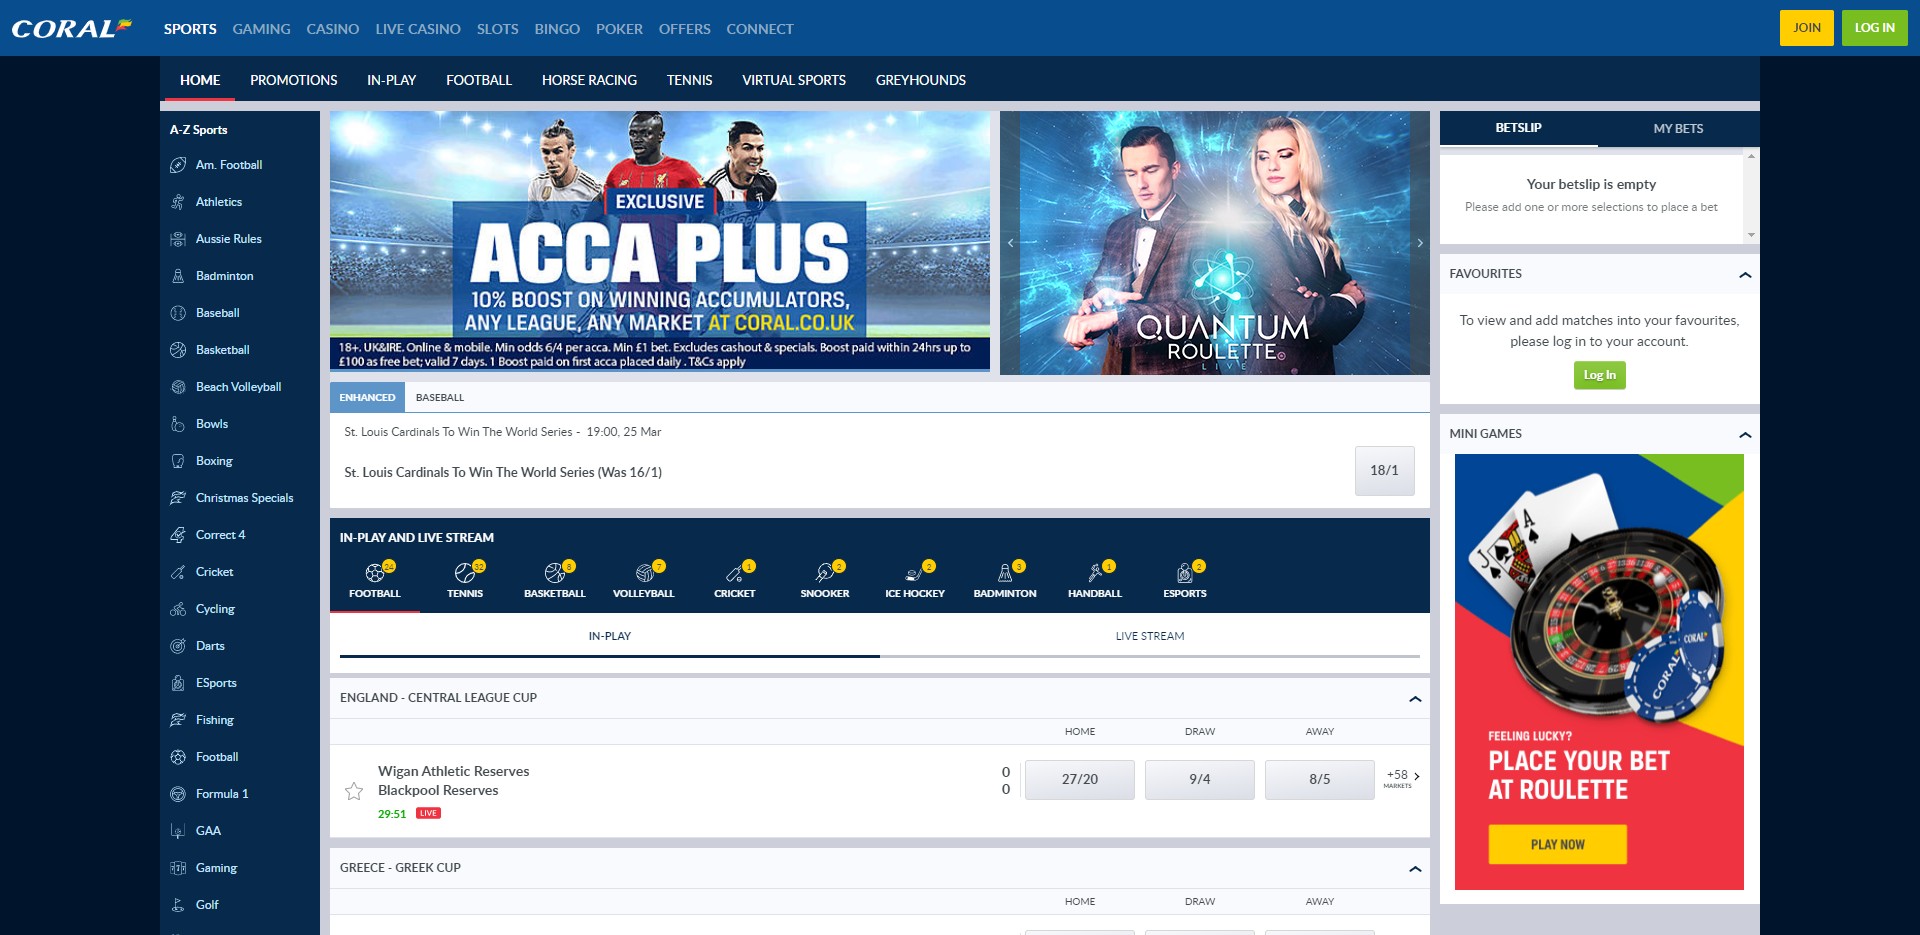Select 27/20 home odds for Wigan Athletic

click(x=1080, y=779)
